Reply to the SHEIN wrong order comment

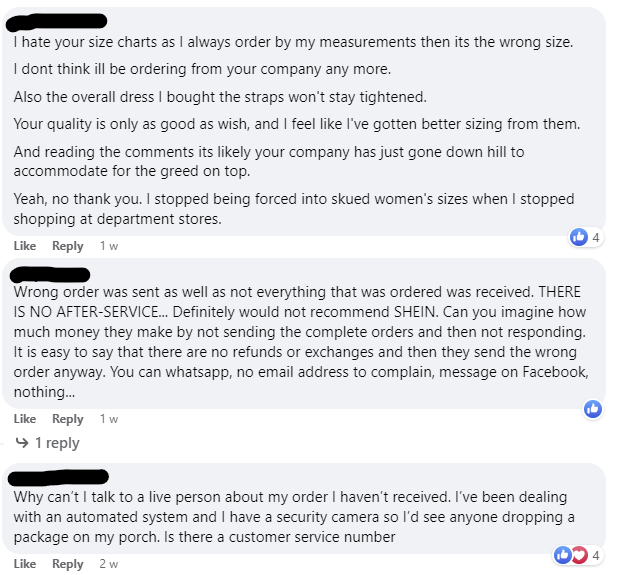pyautogui.click(x=68, y=419)
